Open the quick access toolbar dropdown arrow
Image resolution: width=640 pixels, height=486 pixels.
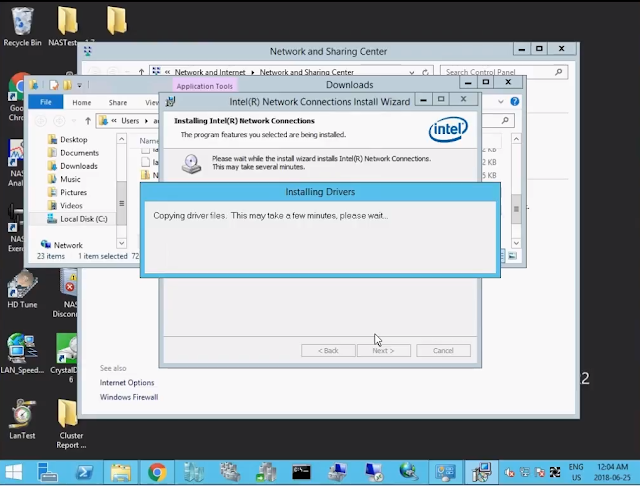click(80, 85)
